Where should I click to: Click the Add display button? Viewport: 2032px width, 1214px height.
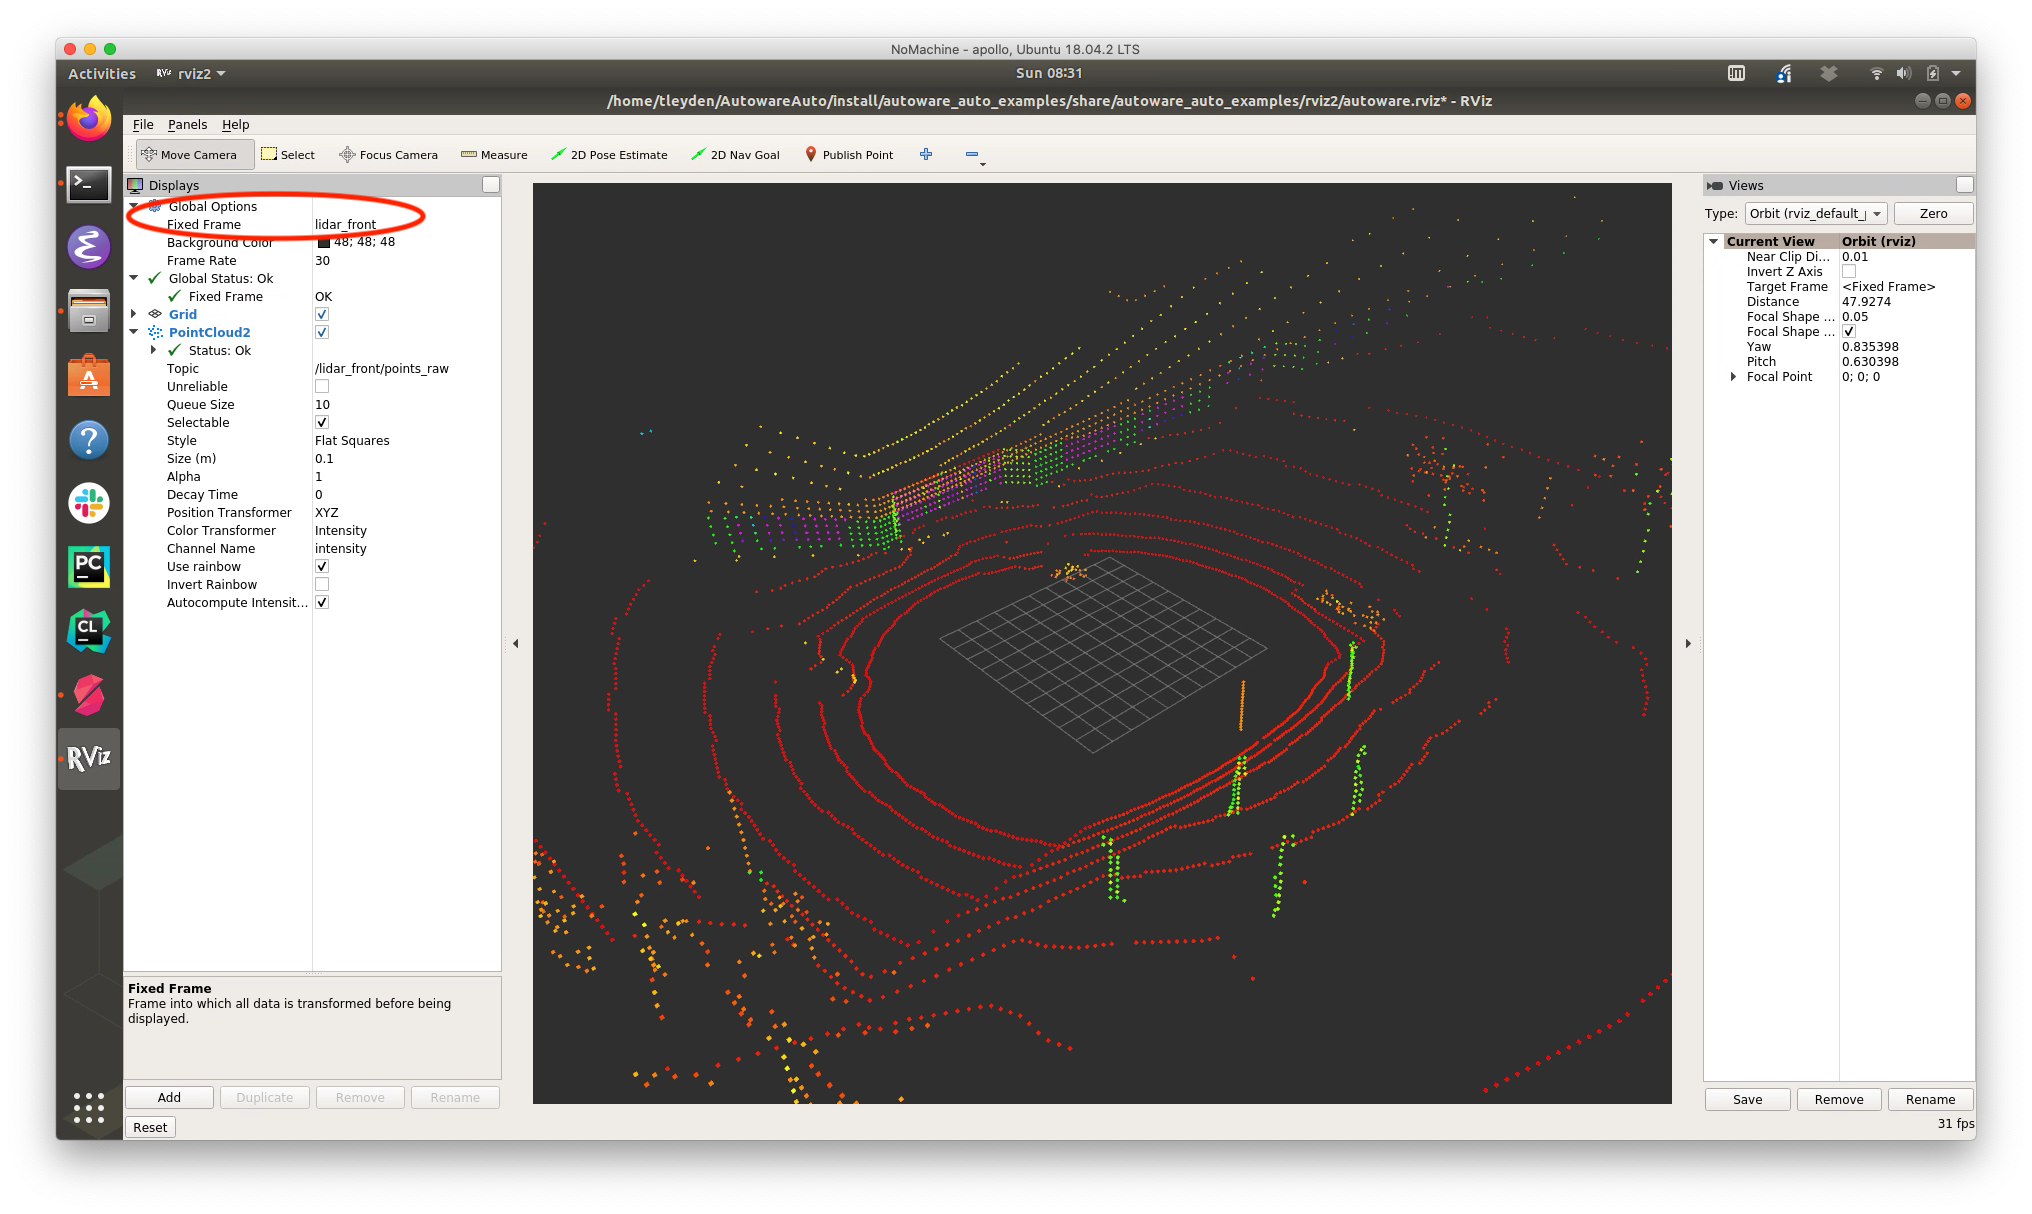[x=169, y=1097]
